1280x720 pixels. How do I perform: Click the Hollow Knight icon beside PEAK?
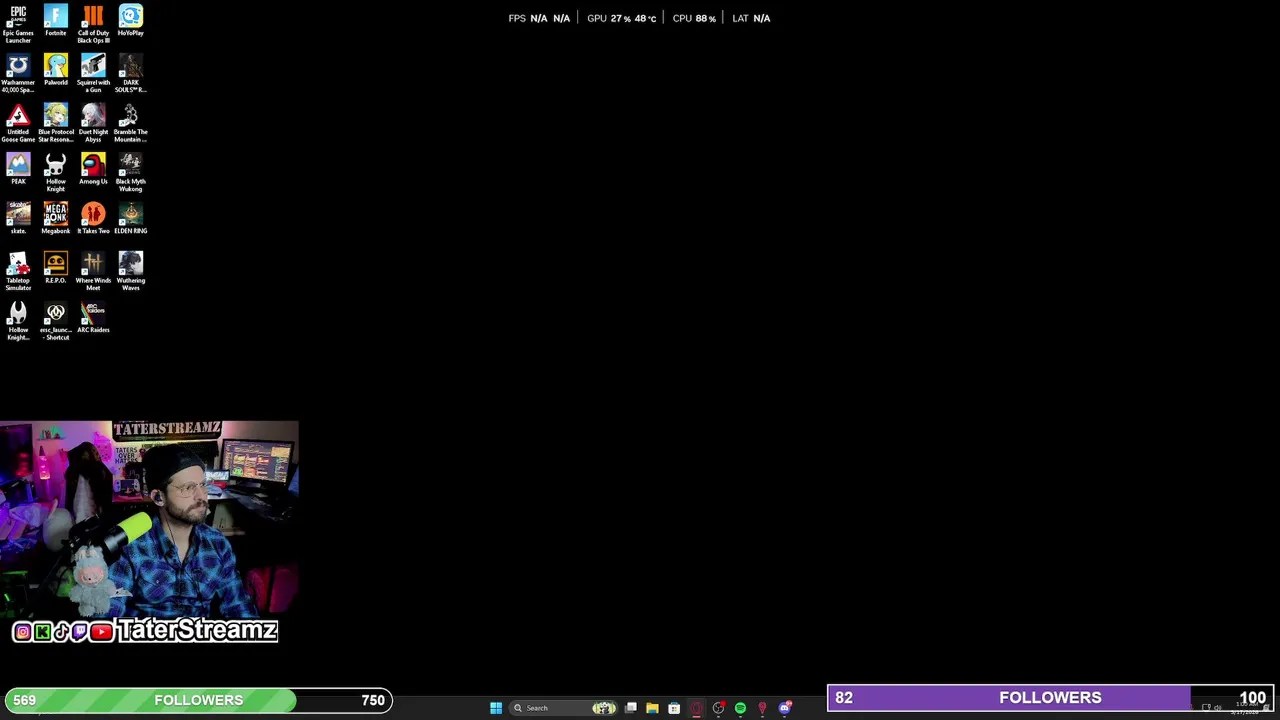tap(56, 173)
